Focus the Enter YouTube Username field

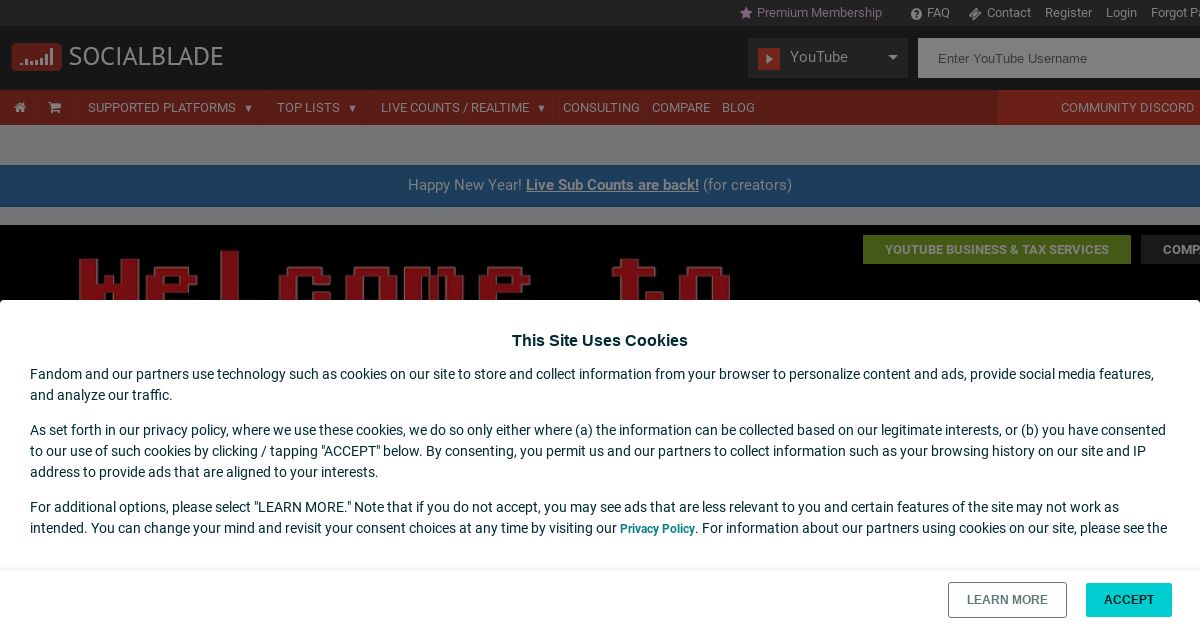pyautogui.click(x=1059, y=58)
